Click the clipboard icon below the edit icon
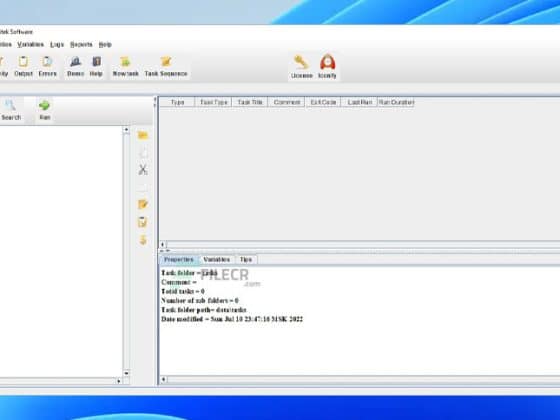The image size is (560, 420). coord(142,222)
